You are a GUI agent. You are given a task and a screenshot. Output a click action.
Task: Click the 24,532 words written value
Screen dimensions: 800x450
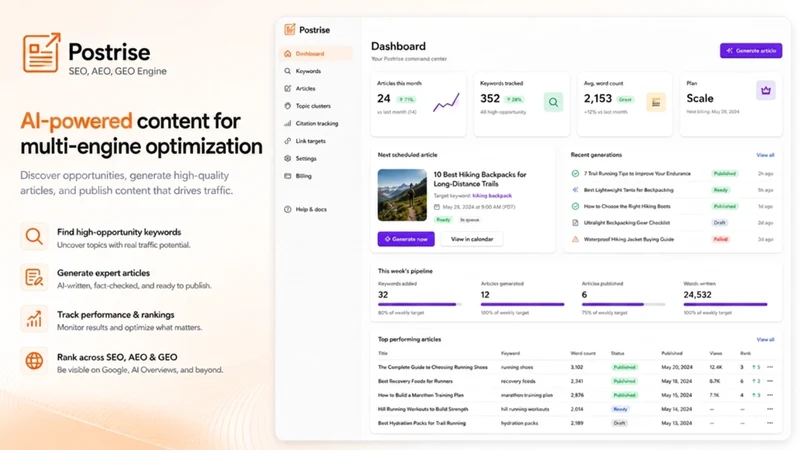pos(697,294)
